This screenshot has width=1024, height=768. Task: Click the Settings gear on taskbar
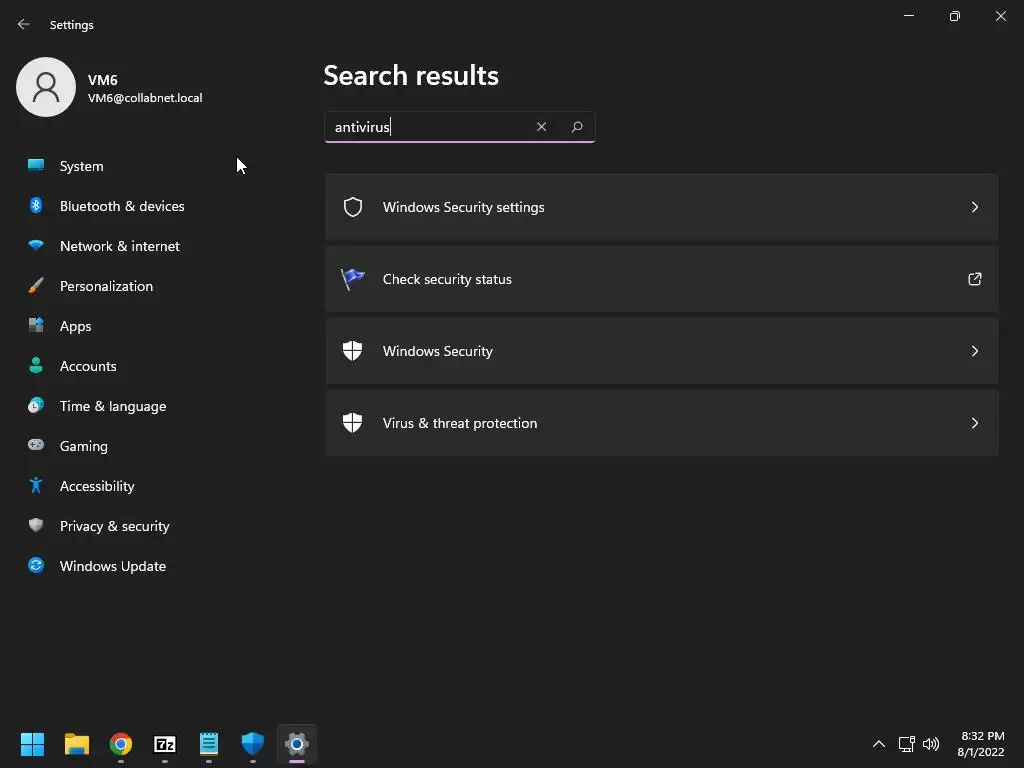(296, 744)
